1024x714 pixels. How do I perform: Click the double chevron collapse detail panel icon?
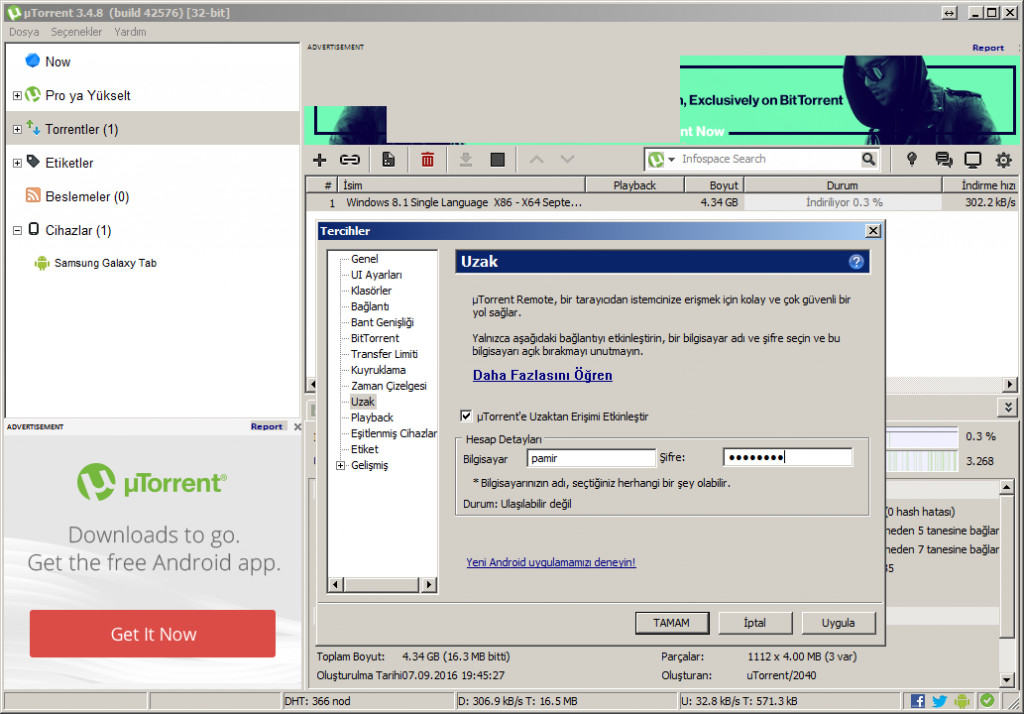[x=1008, y=408]
